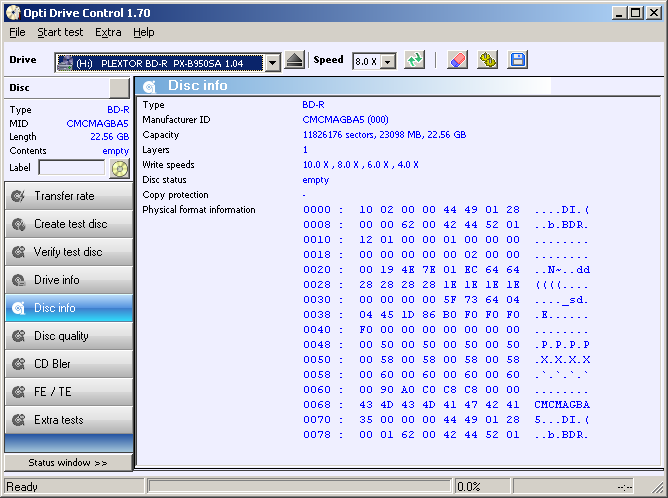Click the red eraser icon
Image resolution: width=668 pixels, height=498 pixels.
[458, 60]
